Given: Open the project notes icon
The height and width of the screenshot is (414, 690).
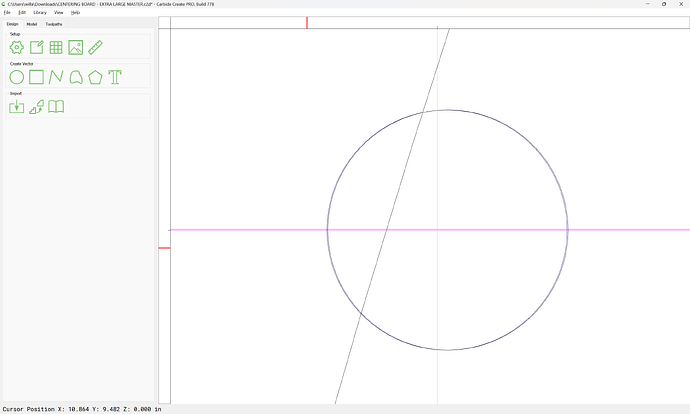Looking at the screenshot, I should coord(37,48).
